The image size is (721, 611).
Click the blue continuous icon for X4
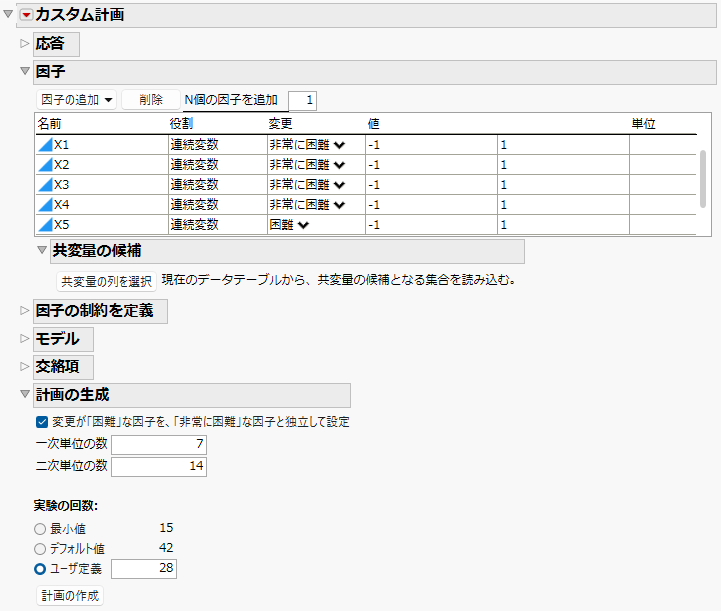point(45,205)
